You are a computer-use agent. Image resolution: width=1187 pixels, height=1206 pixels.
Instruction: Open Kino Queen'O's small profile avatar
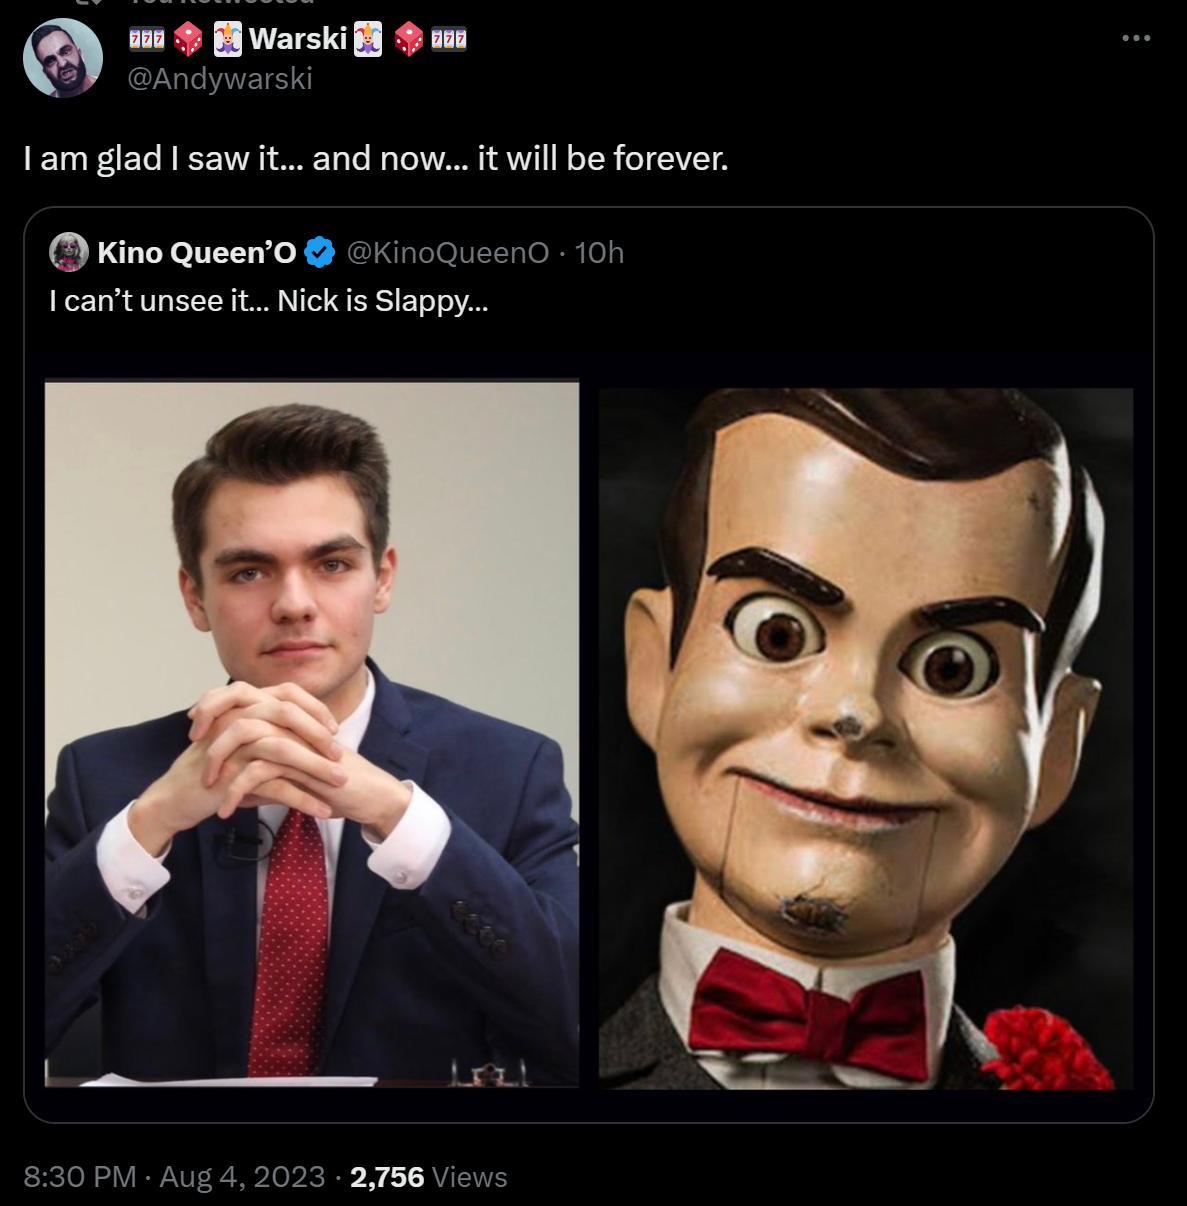69,252
